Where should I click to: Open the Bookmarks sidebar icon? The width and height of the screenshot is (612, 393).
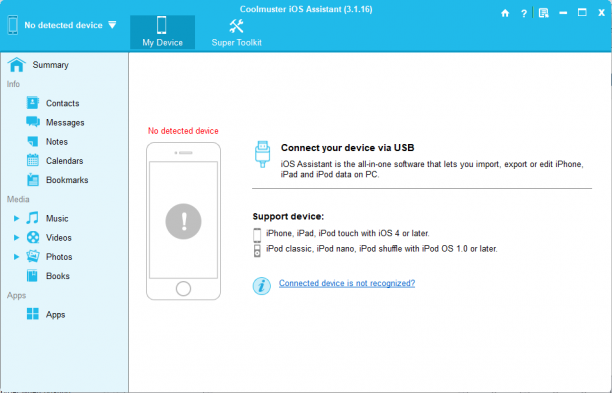tap(33, 180)
